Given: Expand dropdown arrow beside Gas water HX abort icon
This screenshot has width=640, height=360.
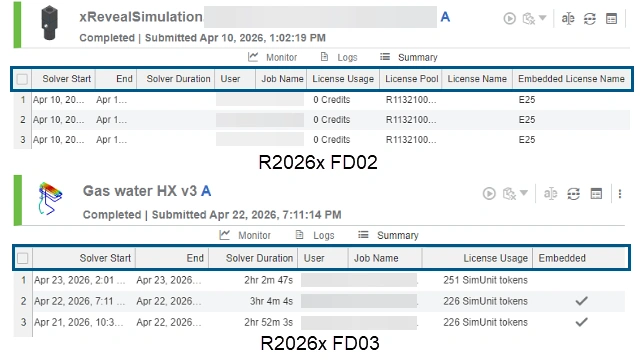Looking at the screenshot, I should (524, 193).
